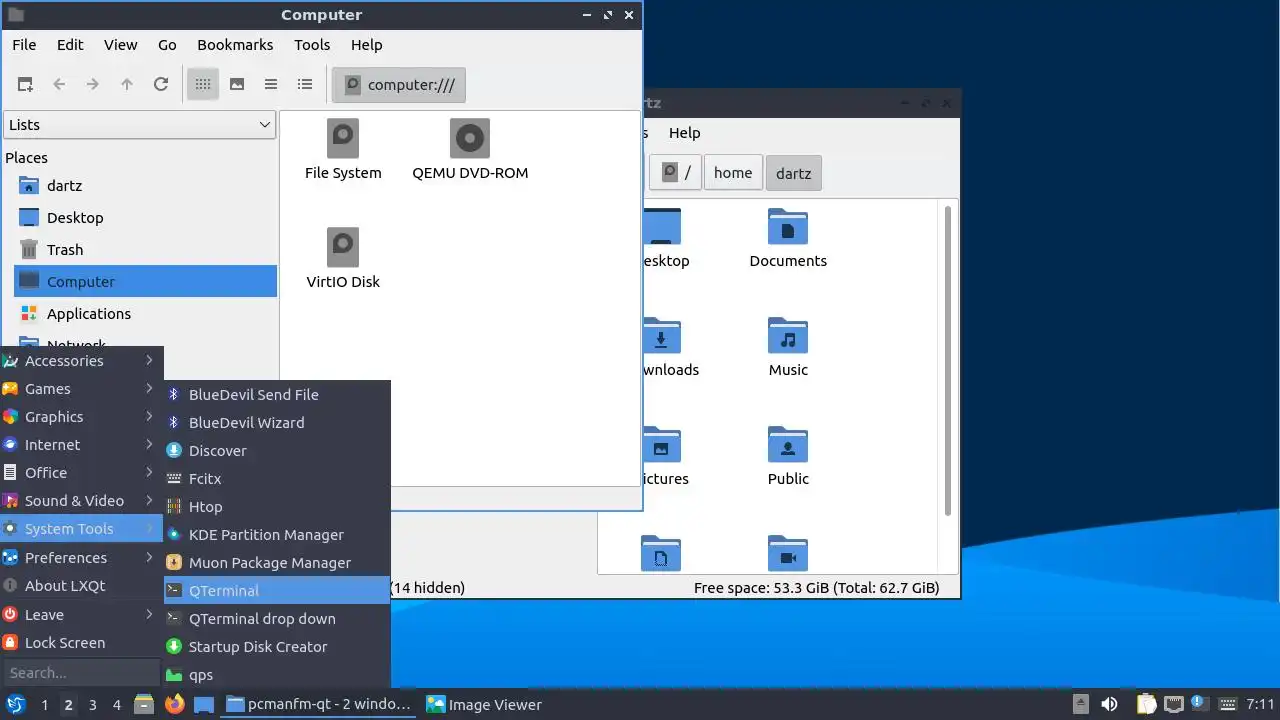Expand the System Tools submenu
Viewport: 1280px width, 720px height.
tap(81, 529)
